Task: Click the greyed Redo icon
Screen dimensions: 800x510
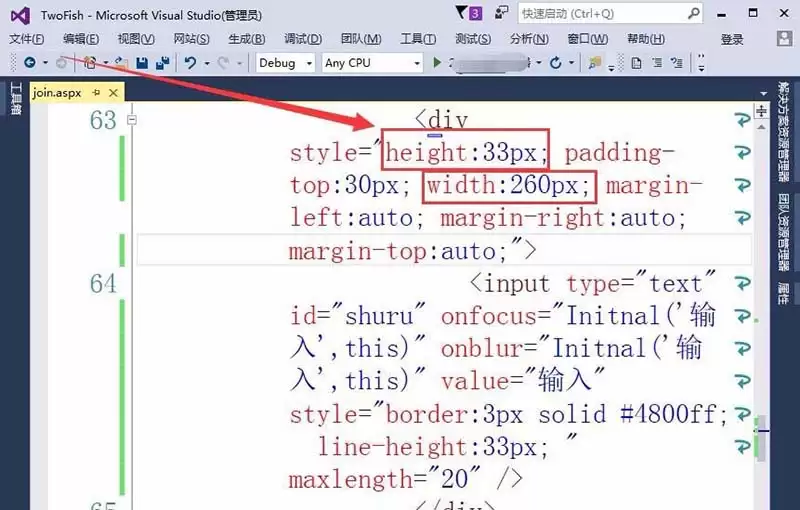Action: (x=223, y=63)
